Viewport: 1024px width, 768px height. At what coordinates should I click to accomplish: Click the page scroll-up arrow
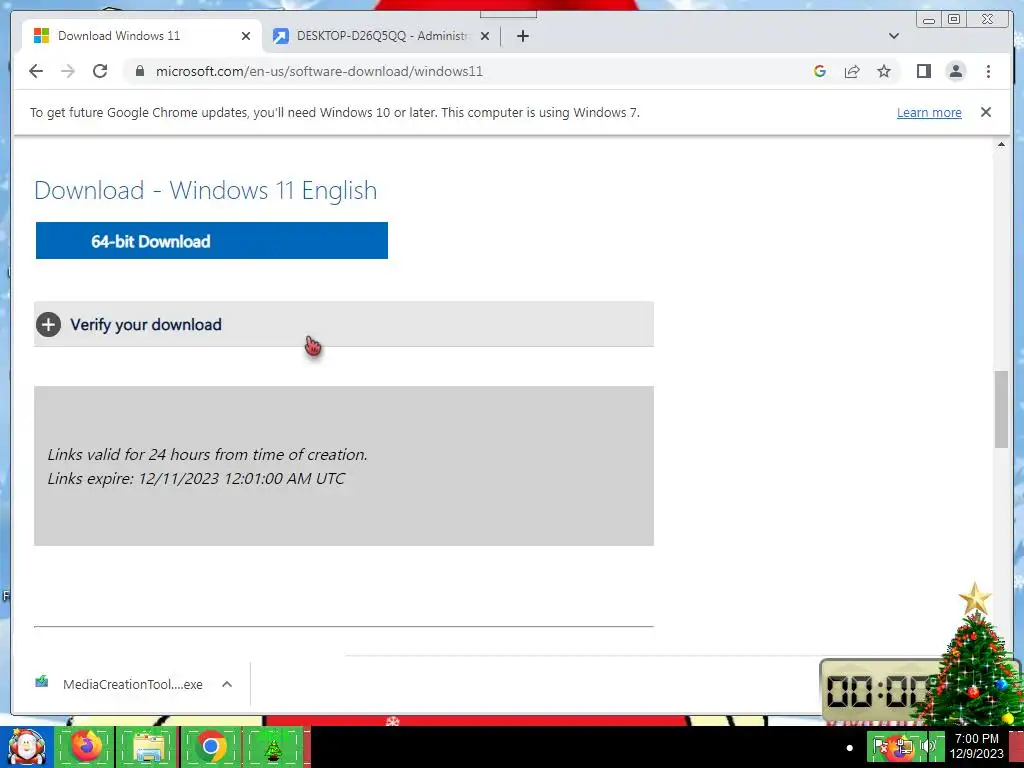(x=1001, y=144)
